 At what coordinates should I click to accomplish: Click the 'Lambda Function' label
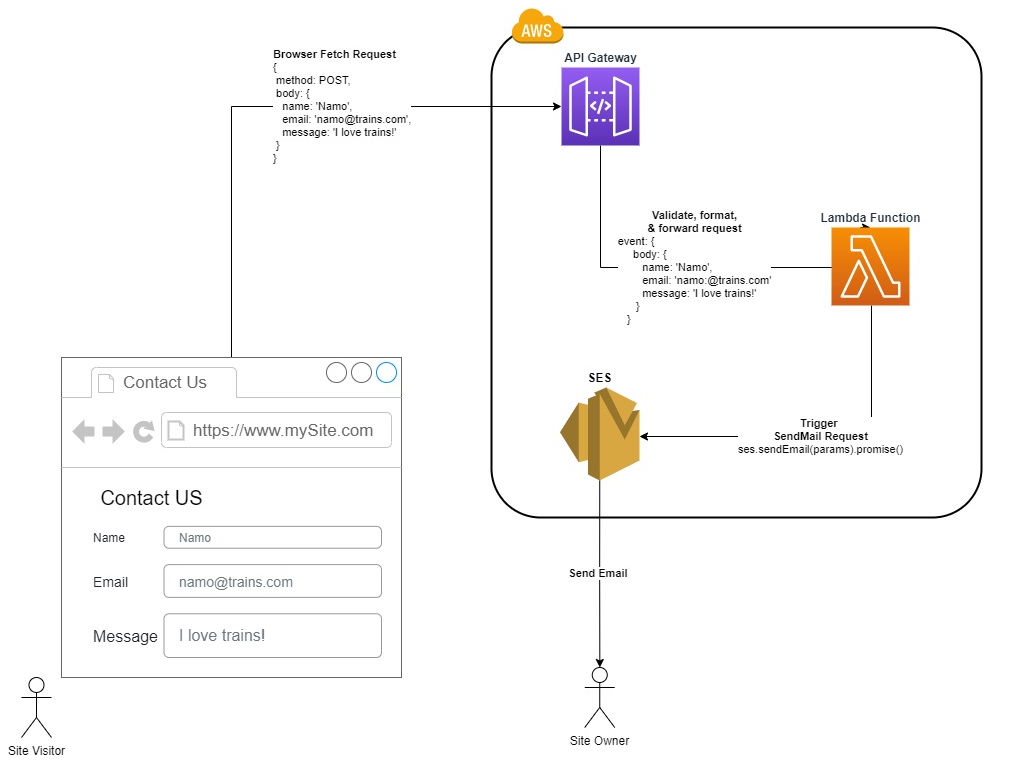pyautogui.click(x=870, y=218)
